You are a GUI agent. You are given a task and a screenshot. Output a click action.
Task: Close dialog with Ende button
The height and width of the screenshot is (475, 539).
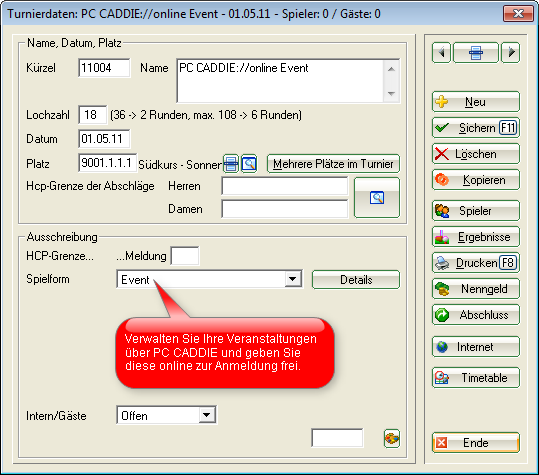(476, 443)
